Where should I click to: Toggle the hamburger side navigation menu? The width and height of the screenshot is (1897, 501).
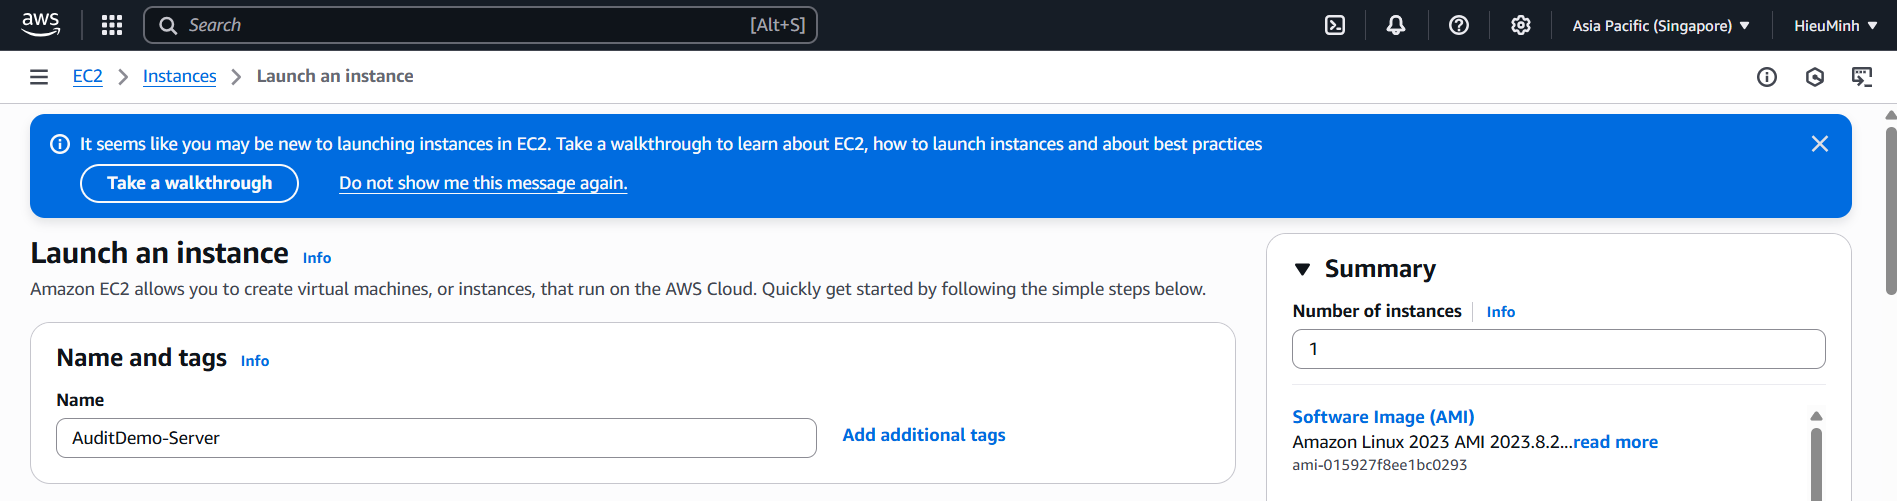tap(39, 77)
